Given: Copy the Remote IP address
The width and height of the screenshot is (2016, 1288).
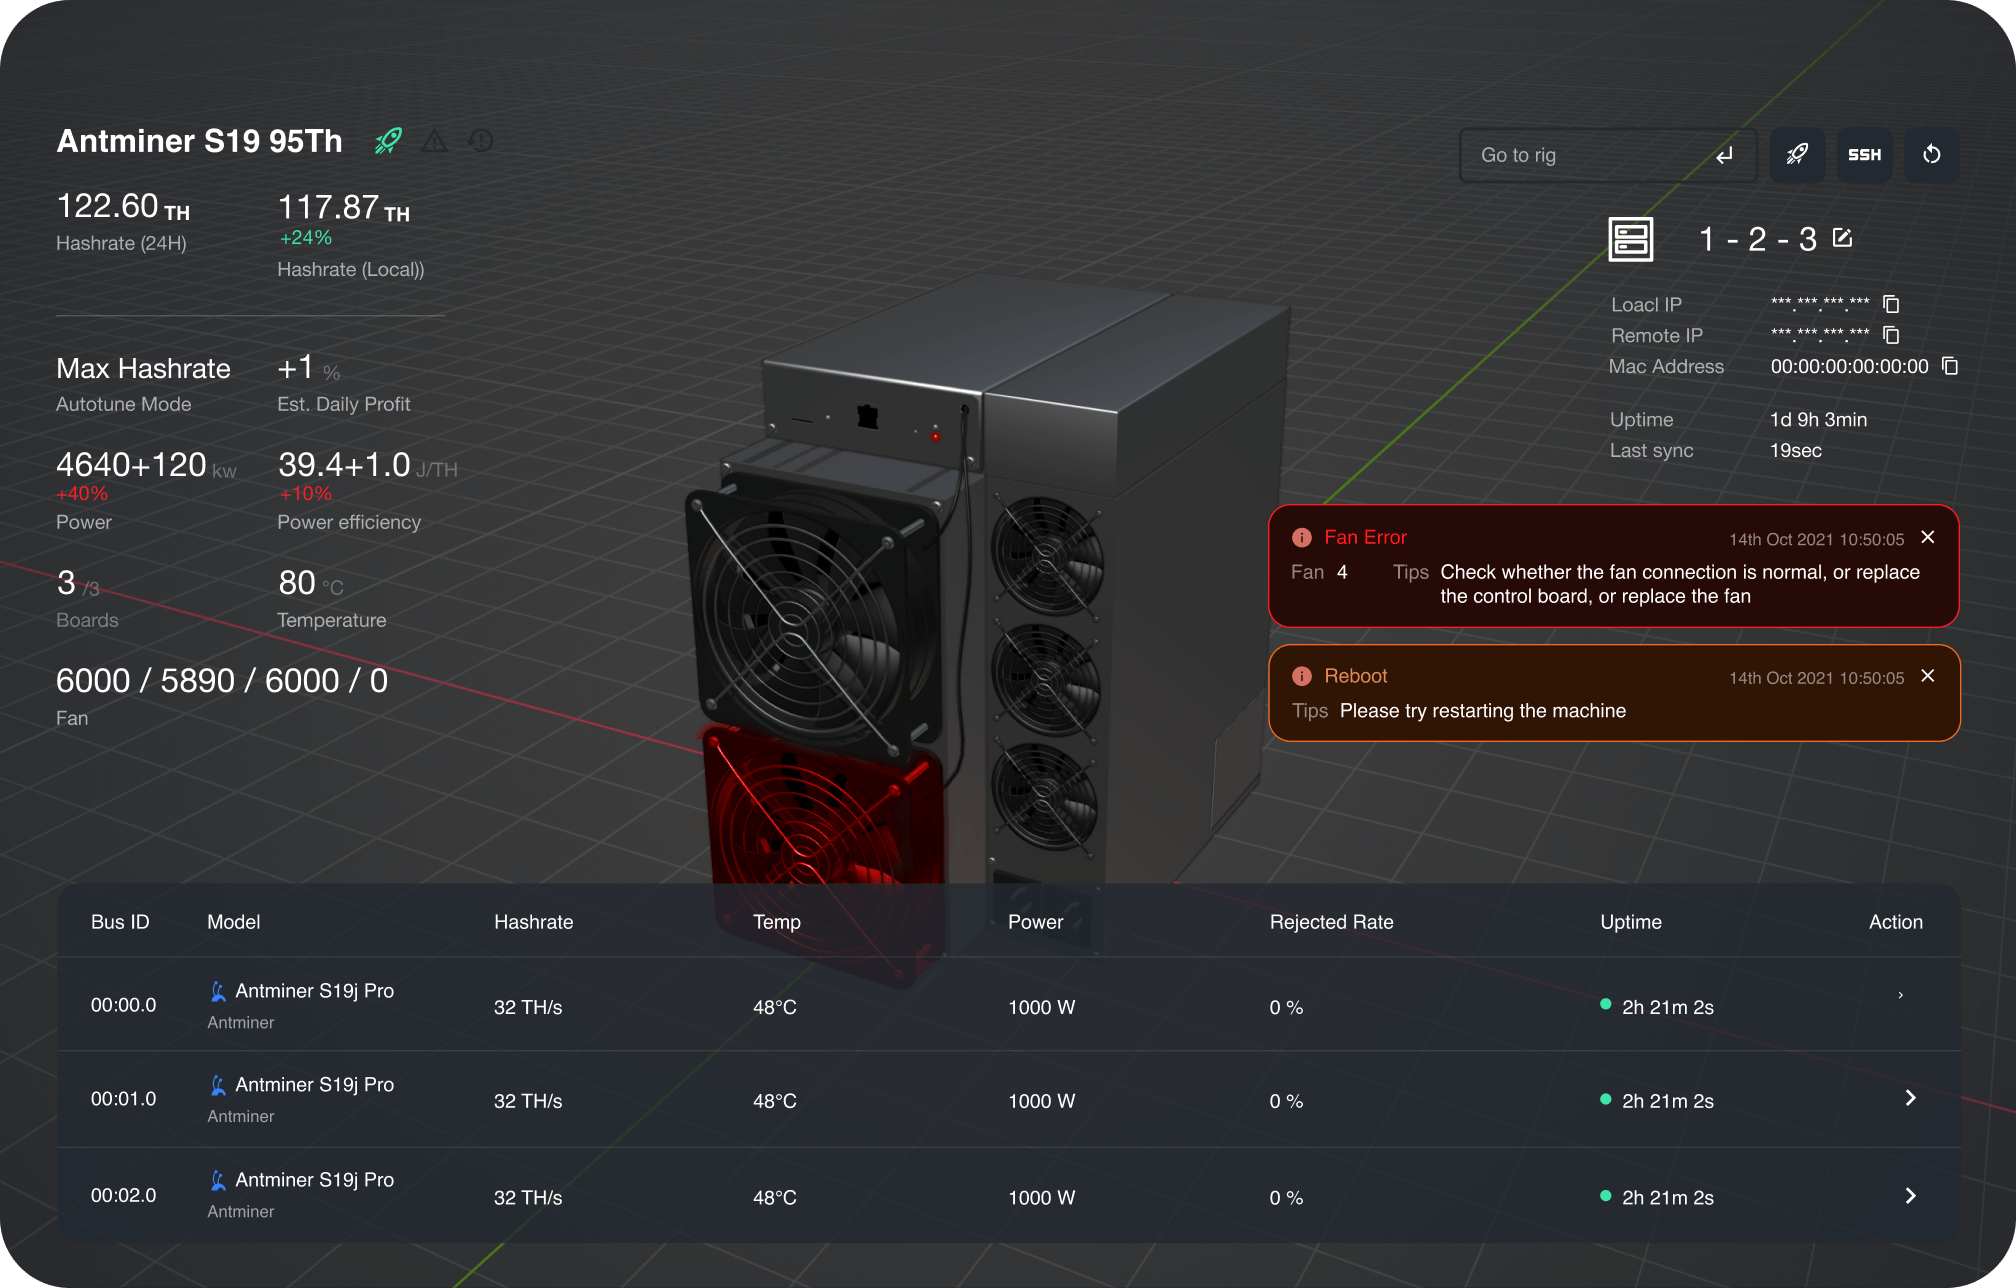Looking at the screenshot, I should click(x=1891, y=335).
